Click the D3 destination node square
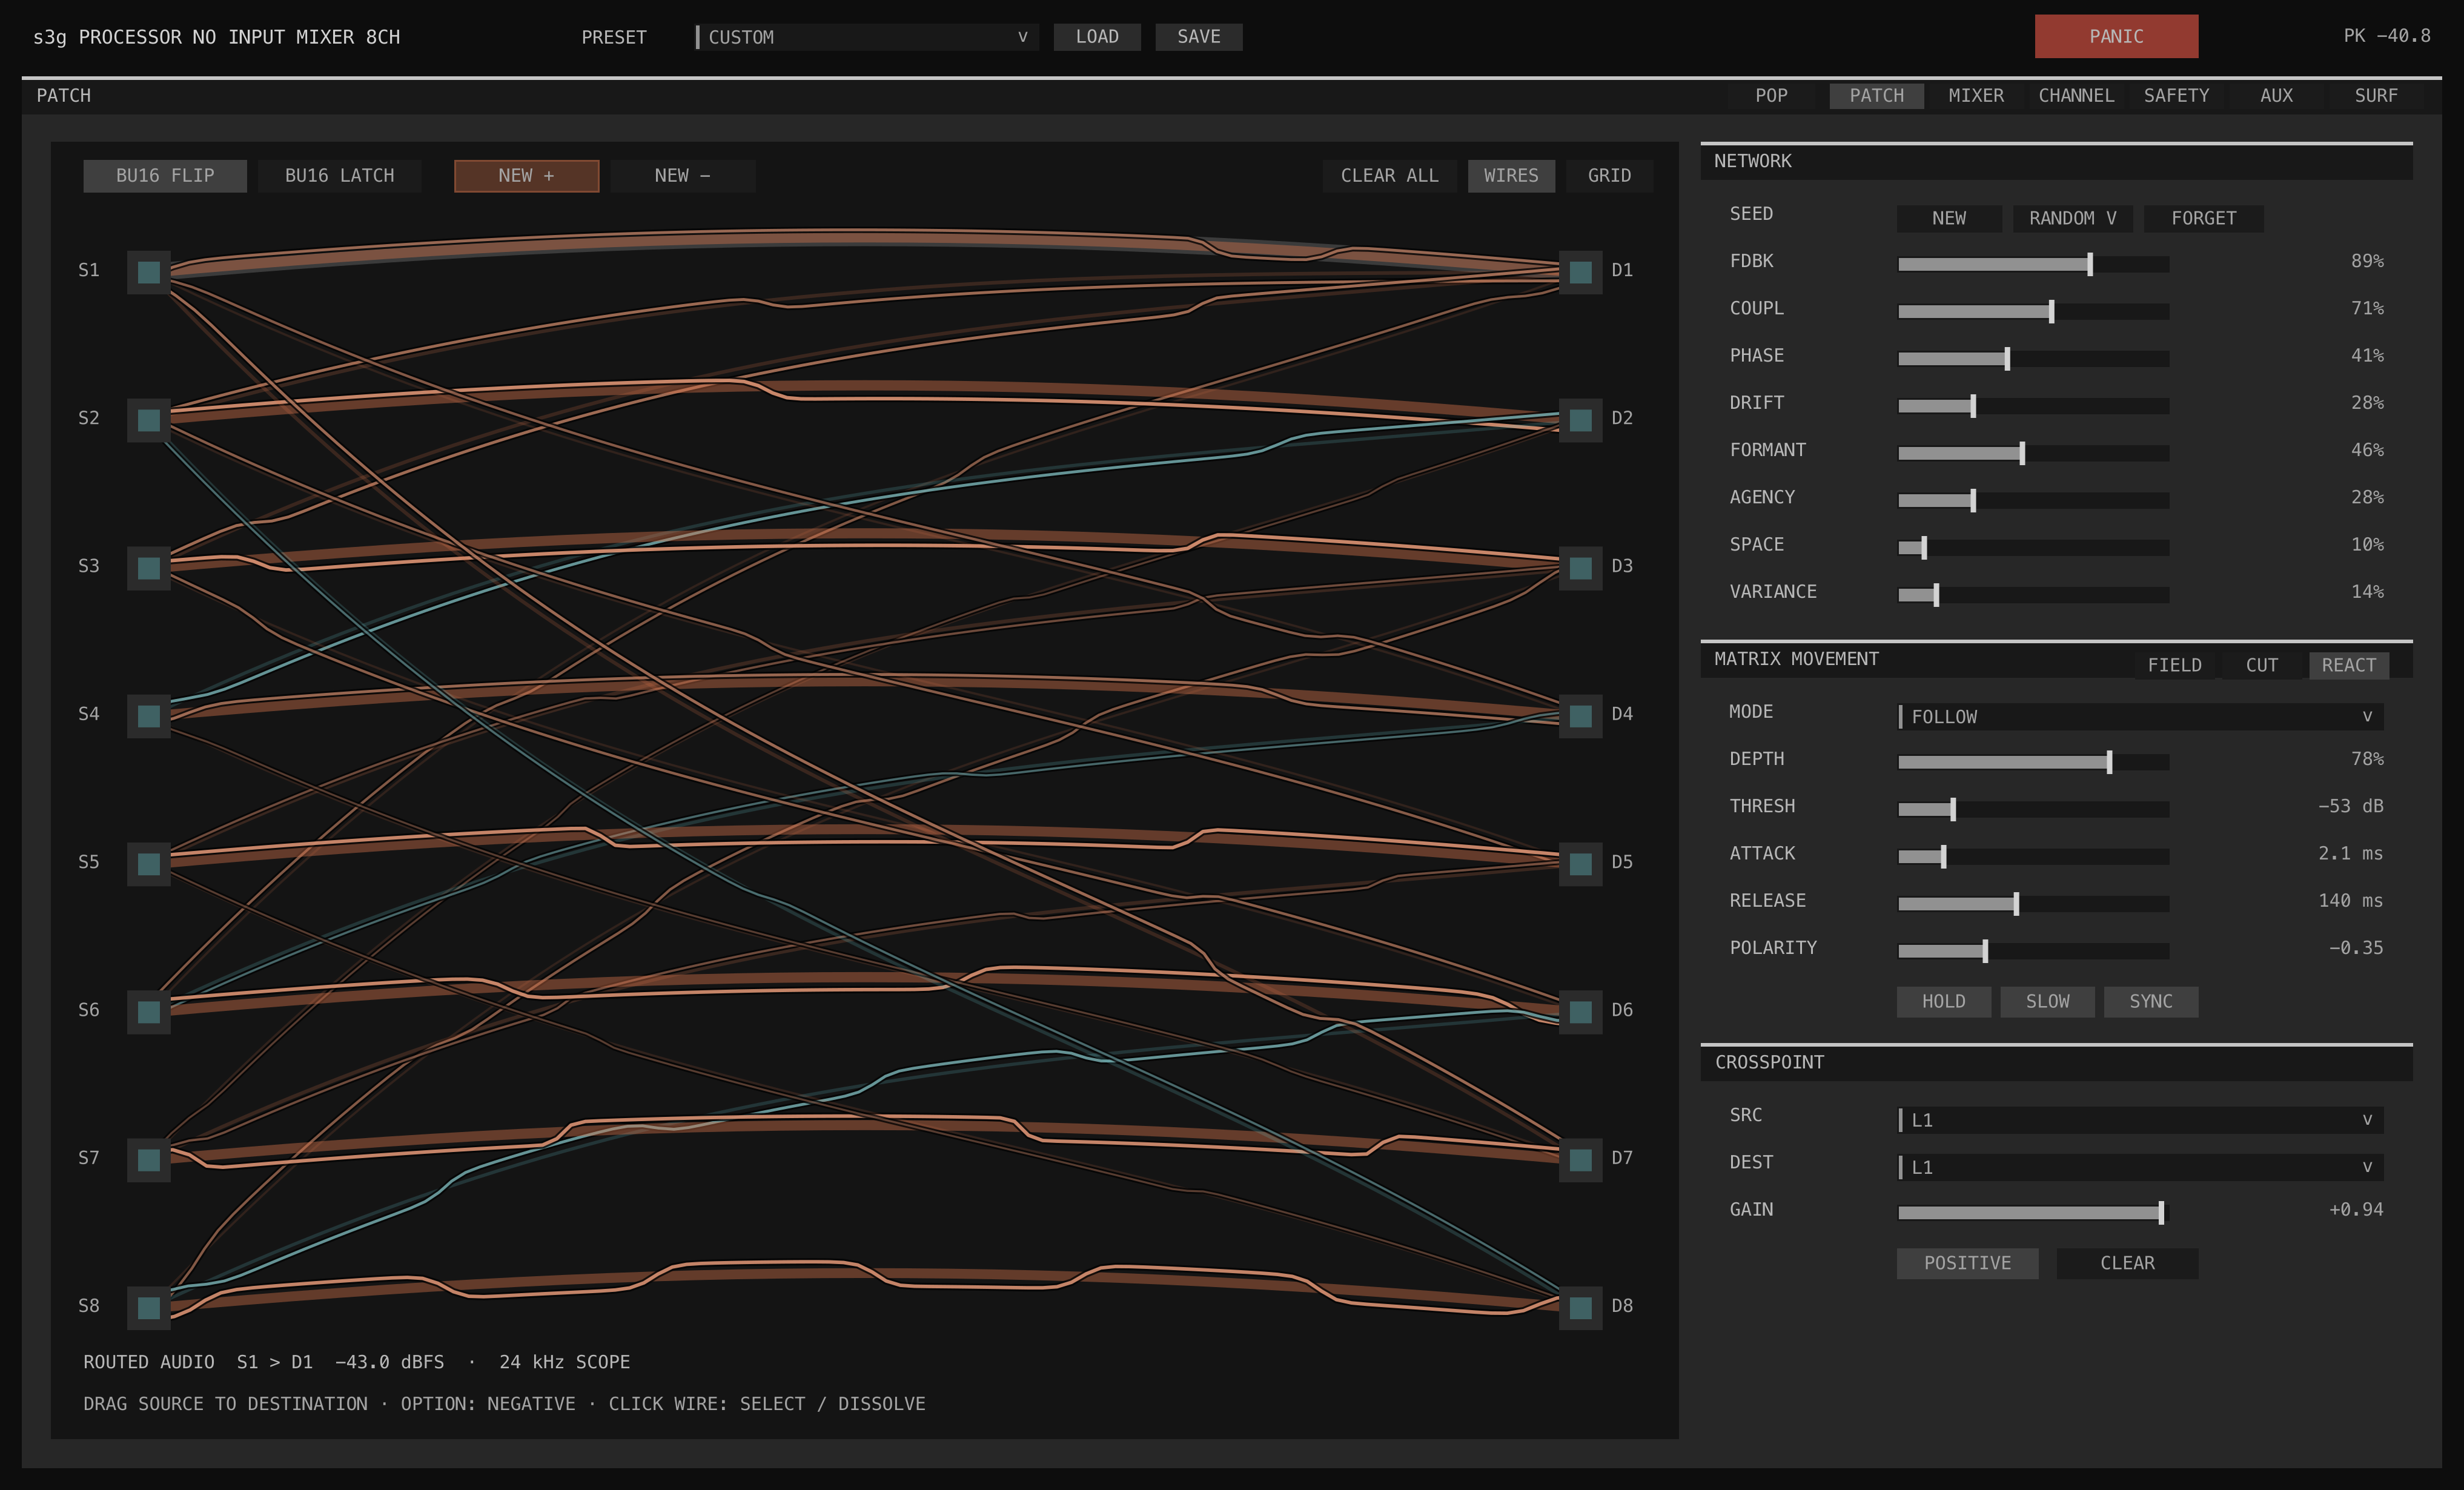This screenshot has width=2464, height=1490. tap(1581, 567)
